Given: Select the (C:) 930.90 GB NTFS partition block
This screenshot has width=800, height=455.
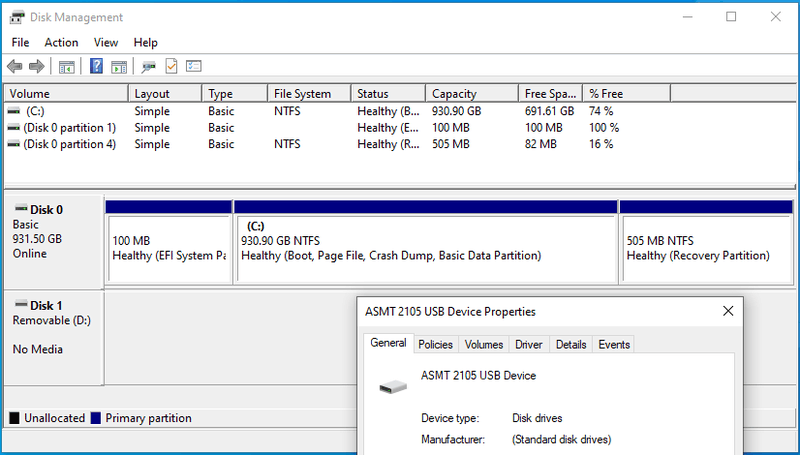Looking at the screenshot, I should click(x=426, y=242).
